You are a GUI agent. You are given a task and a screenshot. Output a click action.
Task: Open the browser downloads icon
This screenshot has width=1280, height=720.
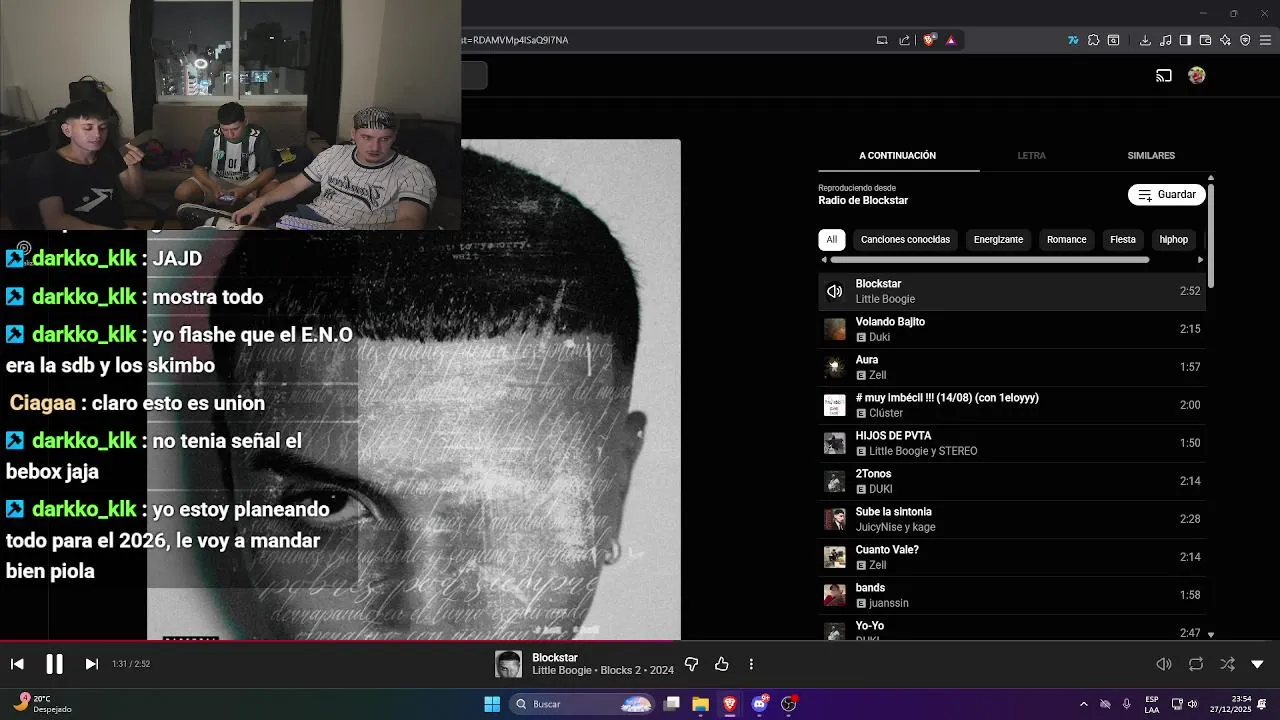(1145, 40)
